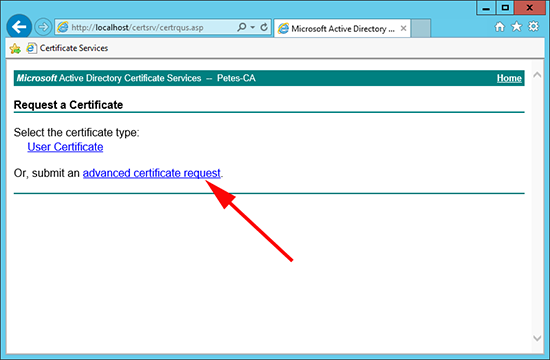Open the address bar dropdown arrow
The image size is (550, 360).
click(253, 27)
